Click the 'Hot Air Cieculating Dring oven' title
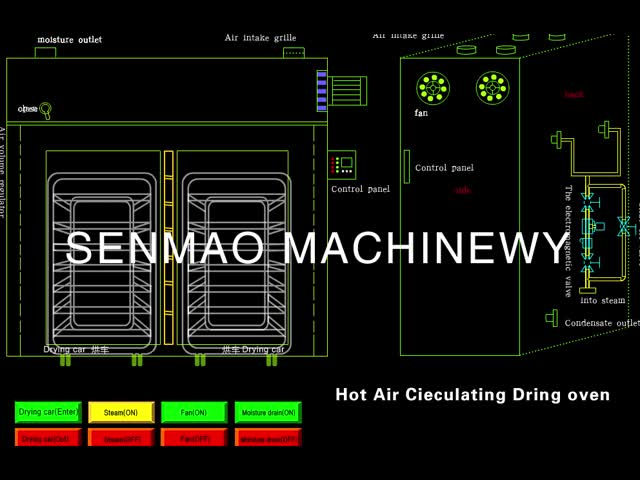 pyautogui.click(x=473, y=395)
